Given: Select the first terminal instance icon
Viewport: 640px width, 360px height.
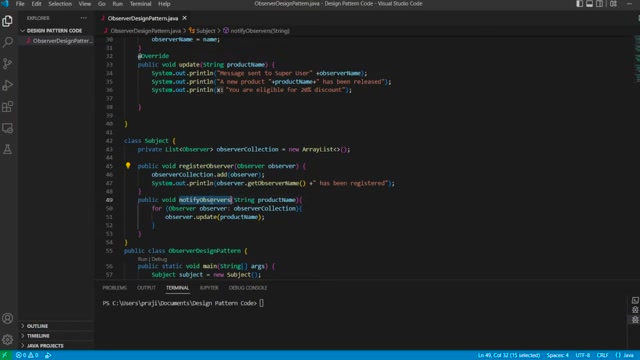Looking at the screenshot, I should [635, 300].
